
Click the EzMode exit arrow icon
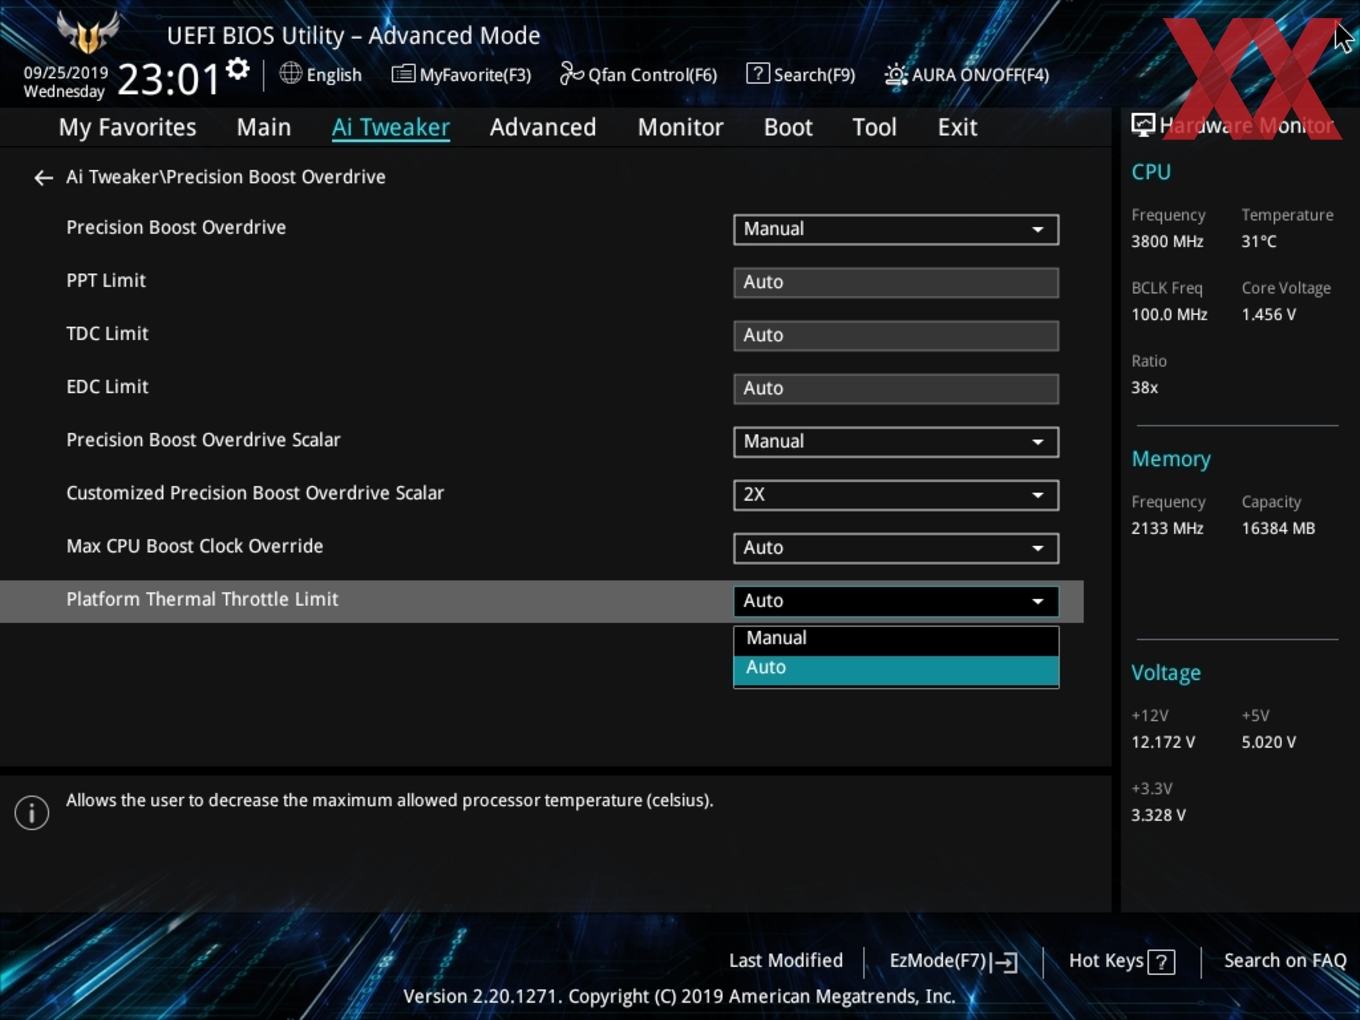pyautogui.click(x=1005, y=962)
